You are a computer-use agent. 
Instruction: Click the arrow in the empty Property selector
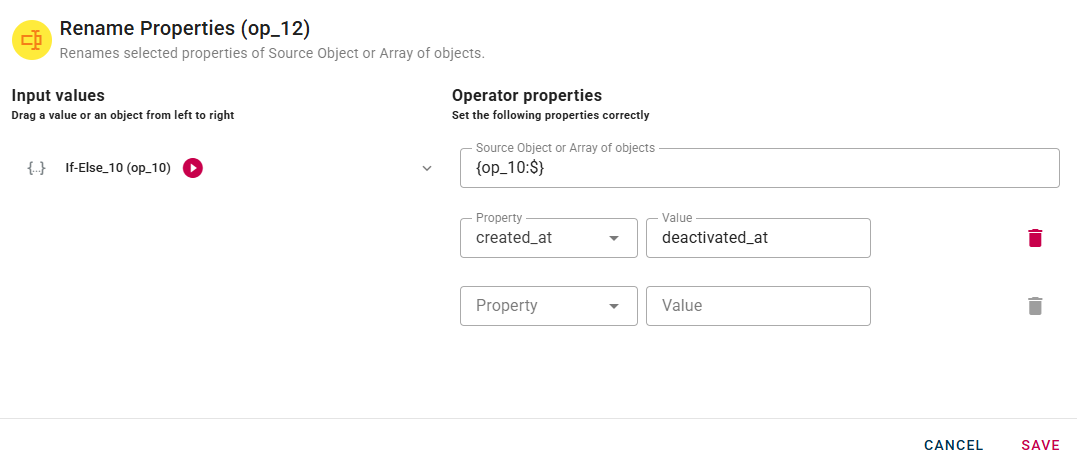pyautogui.click(x=613, y=306)
